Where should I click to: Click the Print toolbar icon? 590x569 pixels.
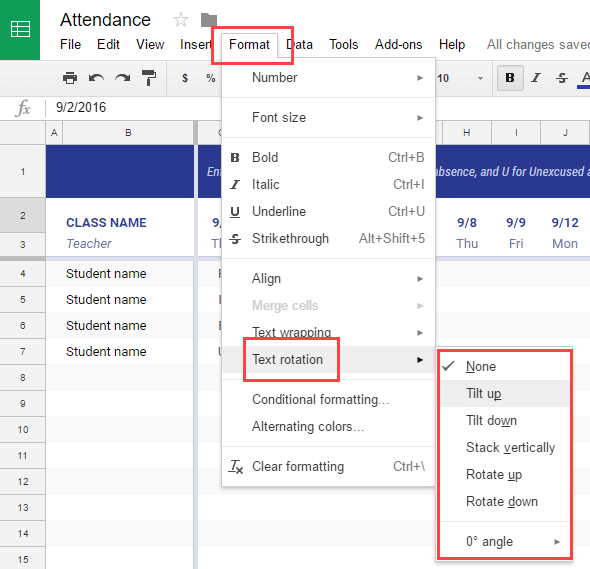click(x=70, y=78)
